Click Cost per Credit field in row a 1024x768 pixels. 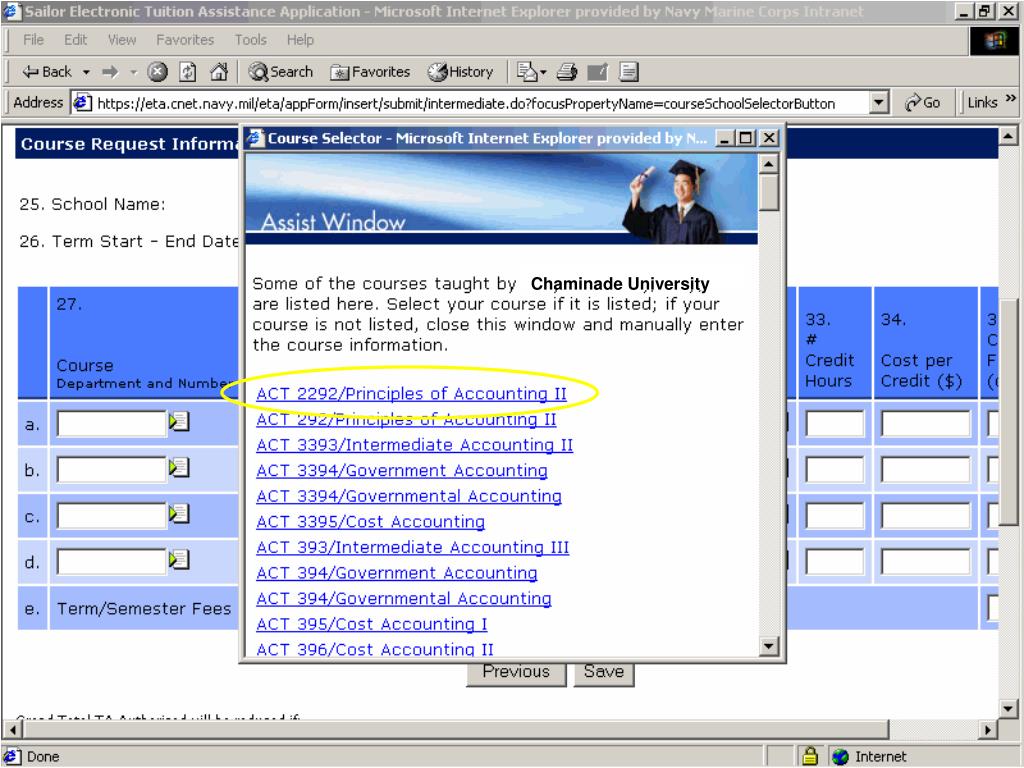(925, 424)
